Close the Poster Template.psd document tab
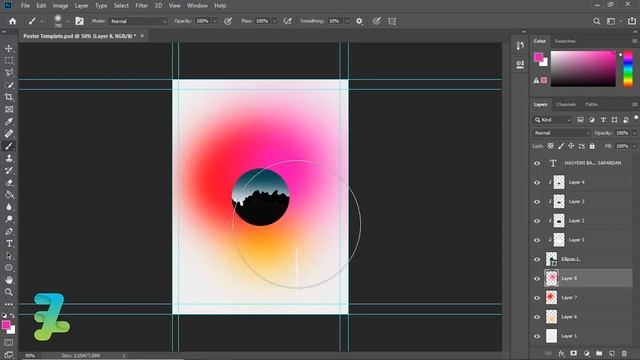 pyautogui.click(x=142, y=36)
